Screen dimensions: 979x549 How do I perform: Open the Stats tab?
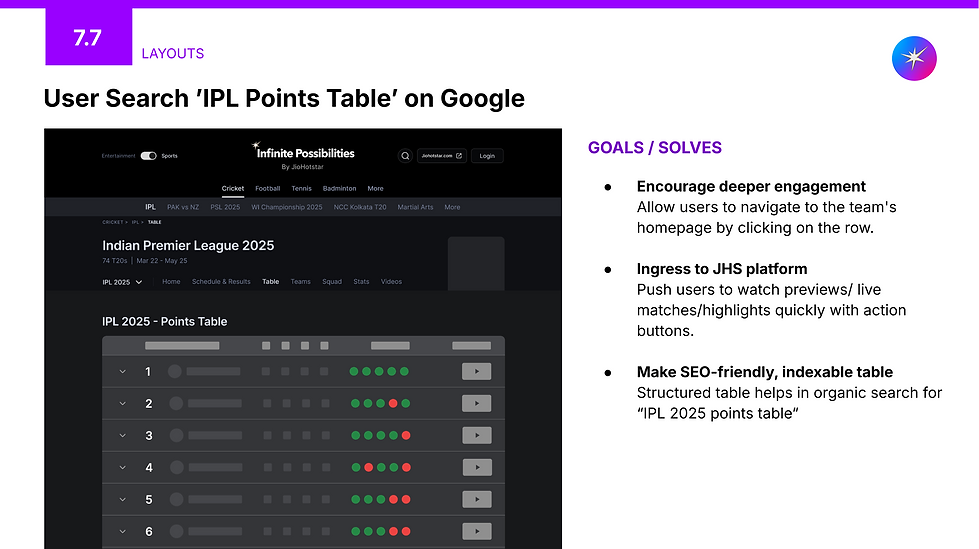[x=361, y=282]
